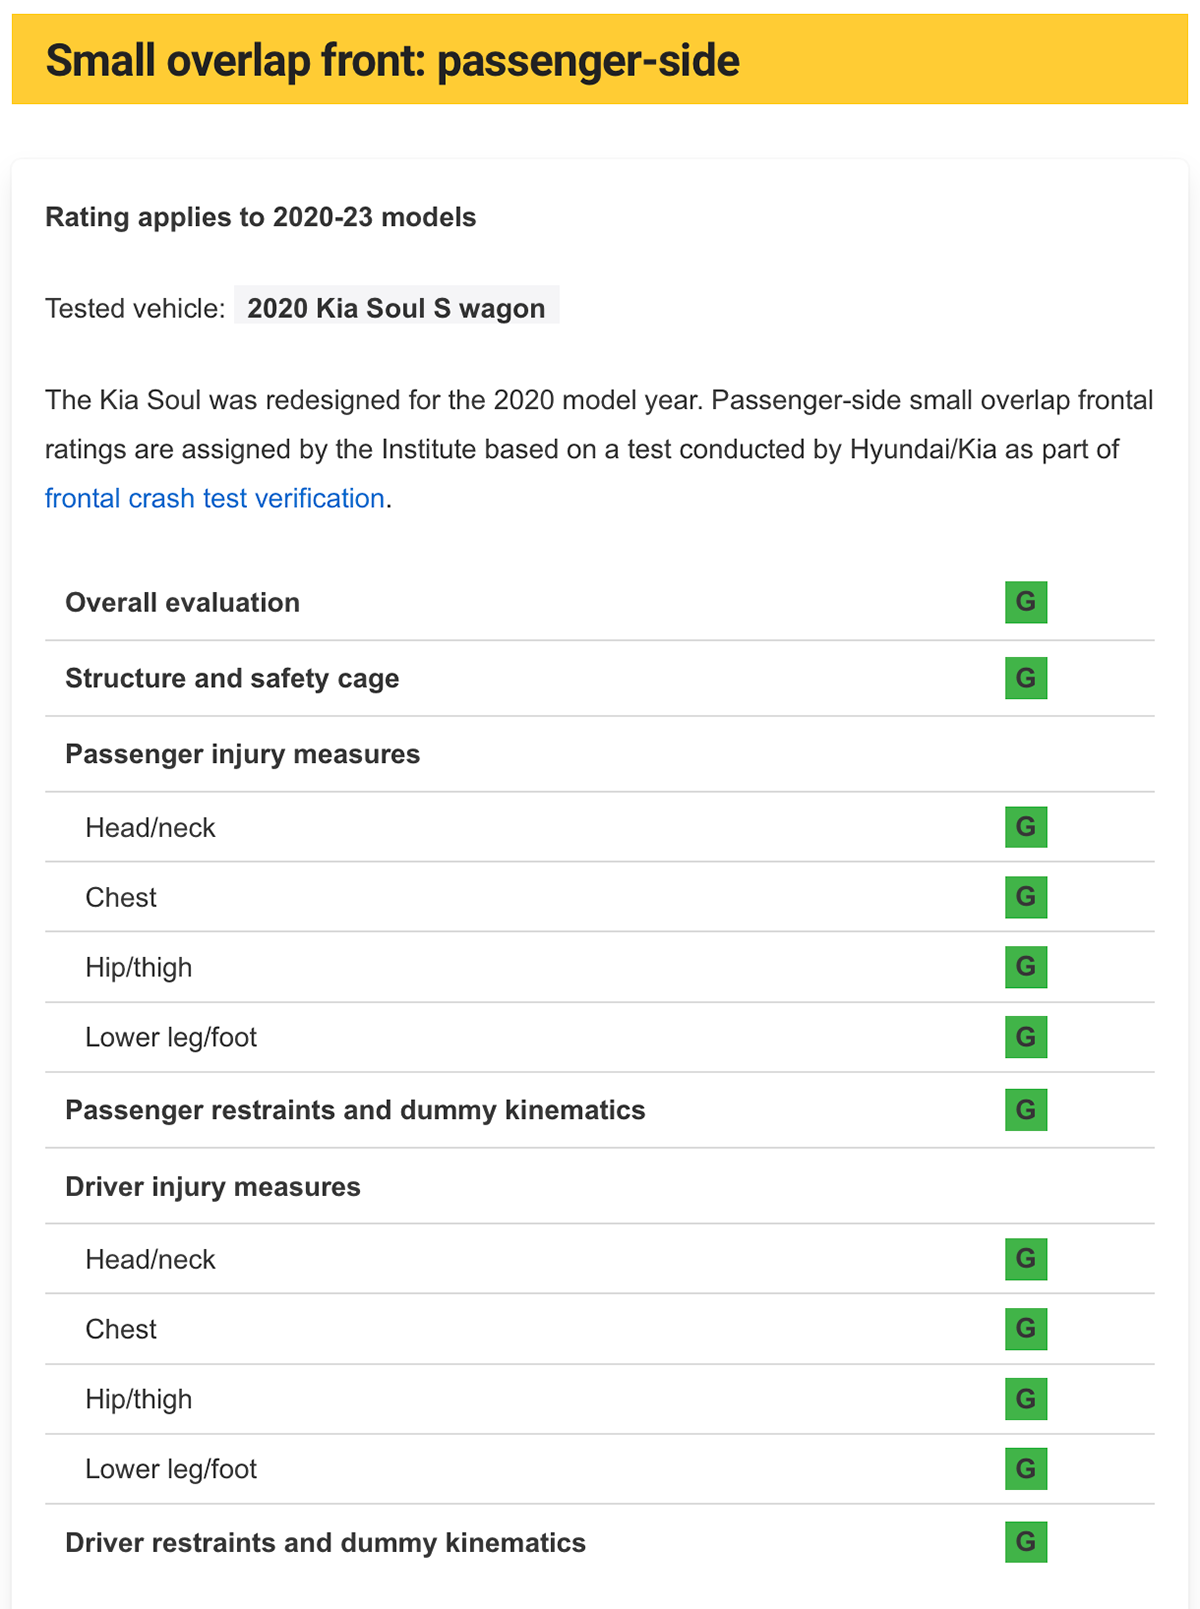Click the driver Chest G rating badge
This screenshot has height=1609, width=1200.
1026,1329
